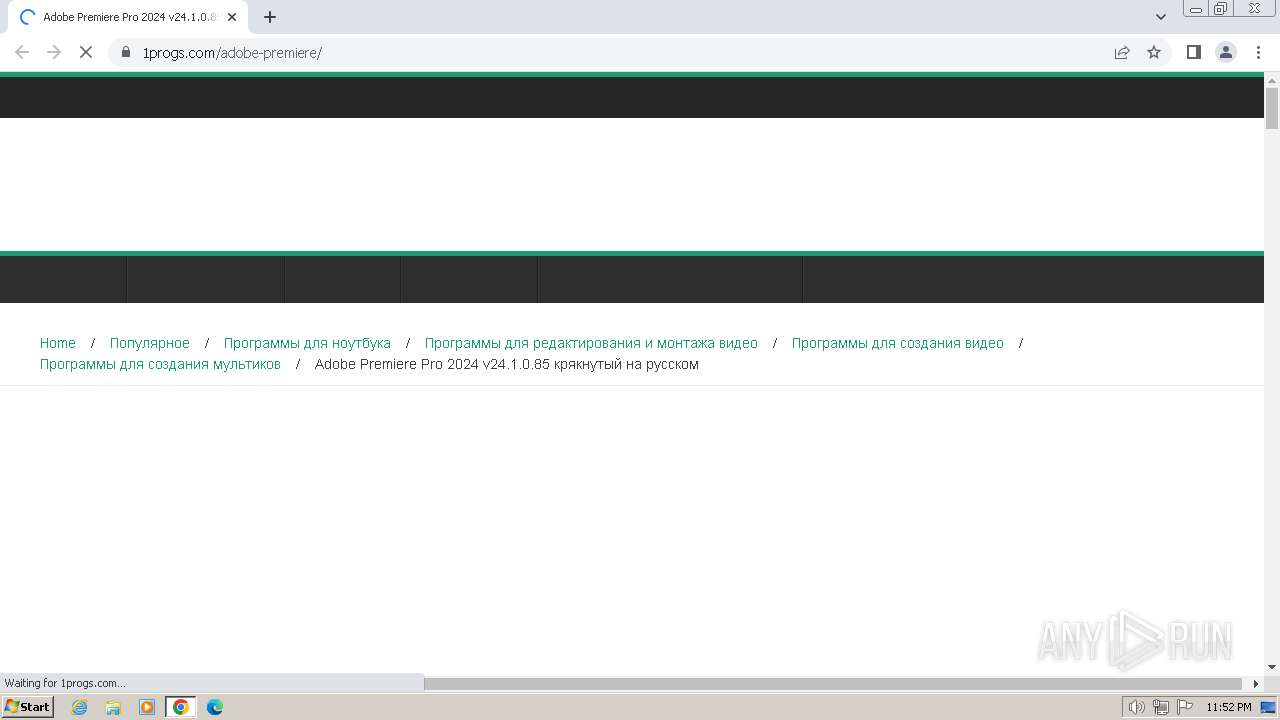1280x720 pixels.
Task: Click the Show Desktop tray icon
Action: [x=1269, y=707]
